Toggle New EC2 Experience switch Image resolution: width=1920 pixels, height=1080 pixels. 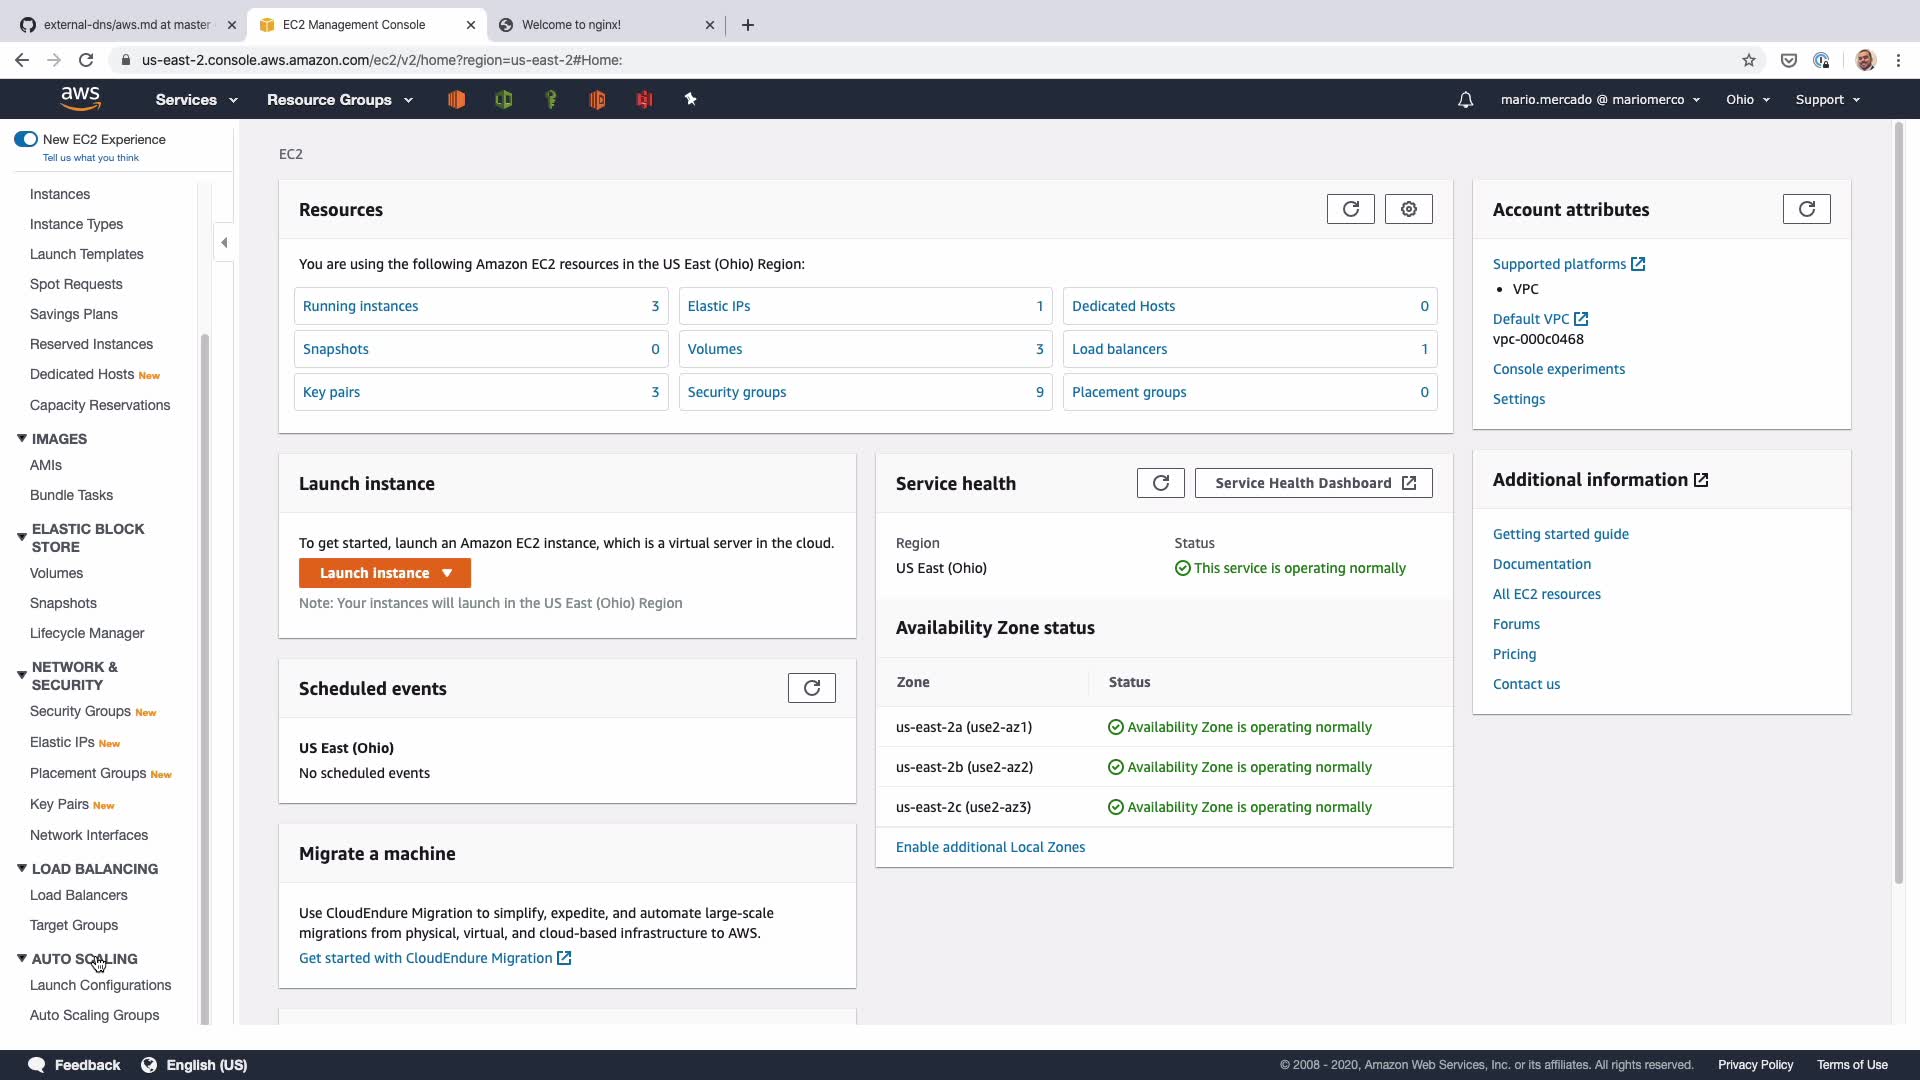[x=26, y=139]
